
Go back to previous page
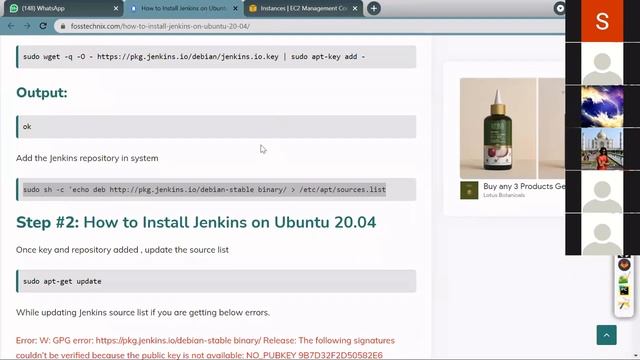[x=11, y=26]
